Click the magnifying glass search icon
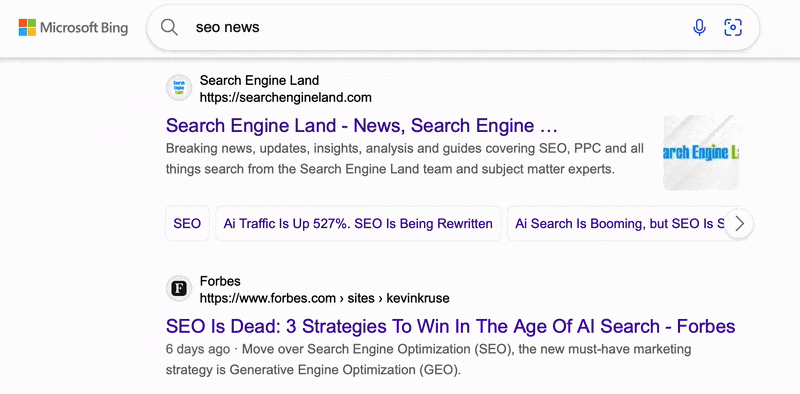Screen dimensions: 800x394 click(x=169, y=28)
